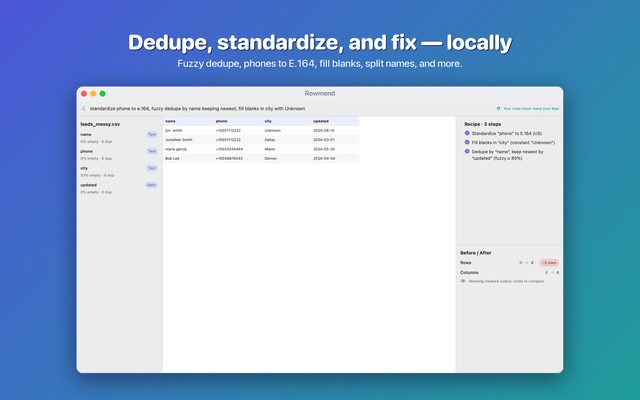Select the city field in the sidebar
The width and height of the screenshot is (640, 400).
pos(119,171)
